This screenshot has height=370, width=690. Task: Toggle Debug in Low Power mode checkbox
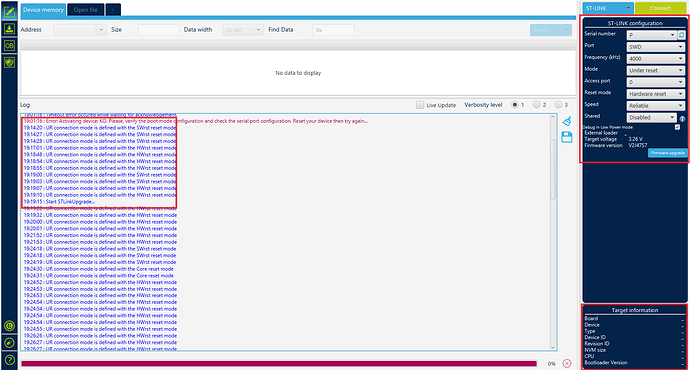677,127
